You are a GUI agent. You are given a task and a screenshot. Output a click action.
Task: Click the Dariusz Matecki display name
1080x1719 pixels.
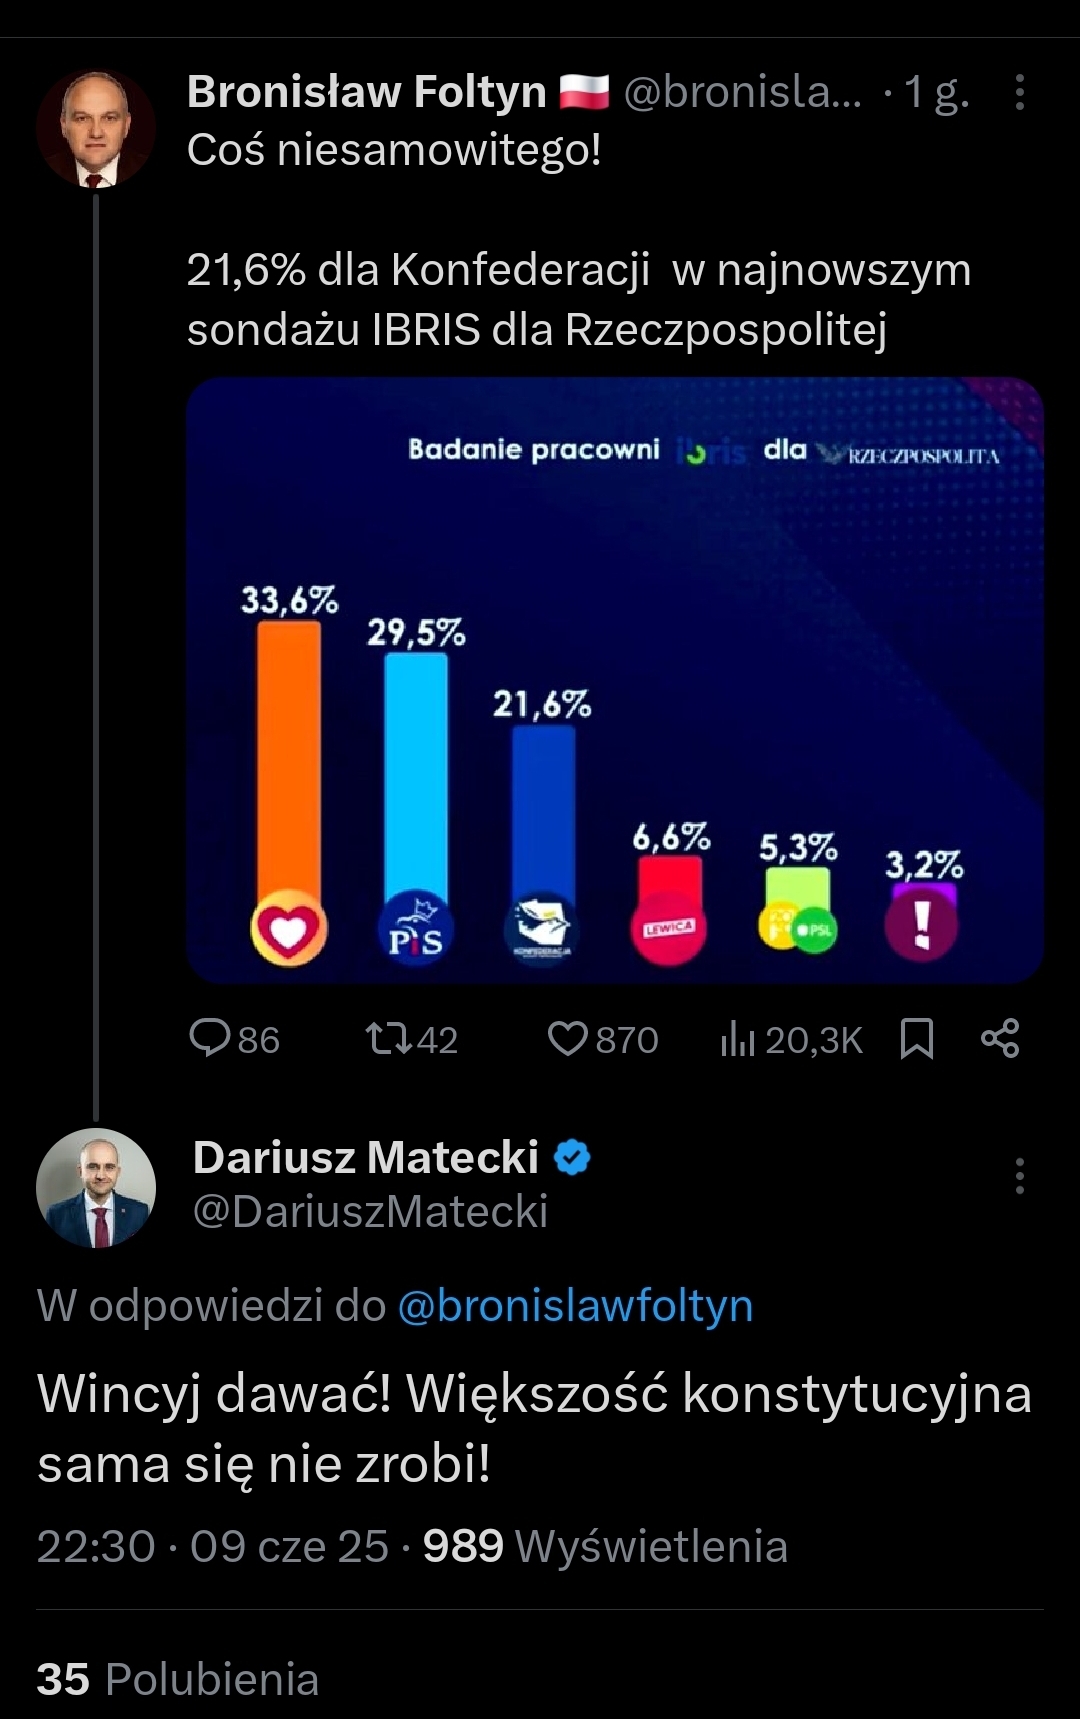[365, 1158]
